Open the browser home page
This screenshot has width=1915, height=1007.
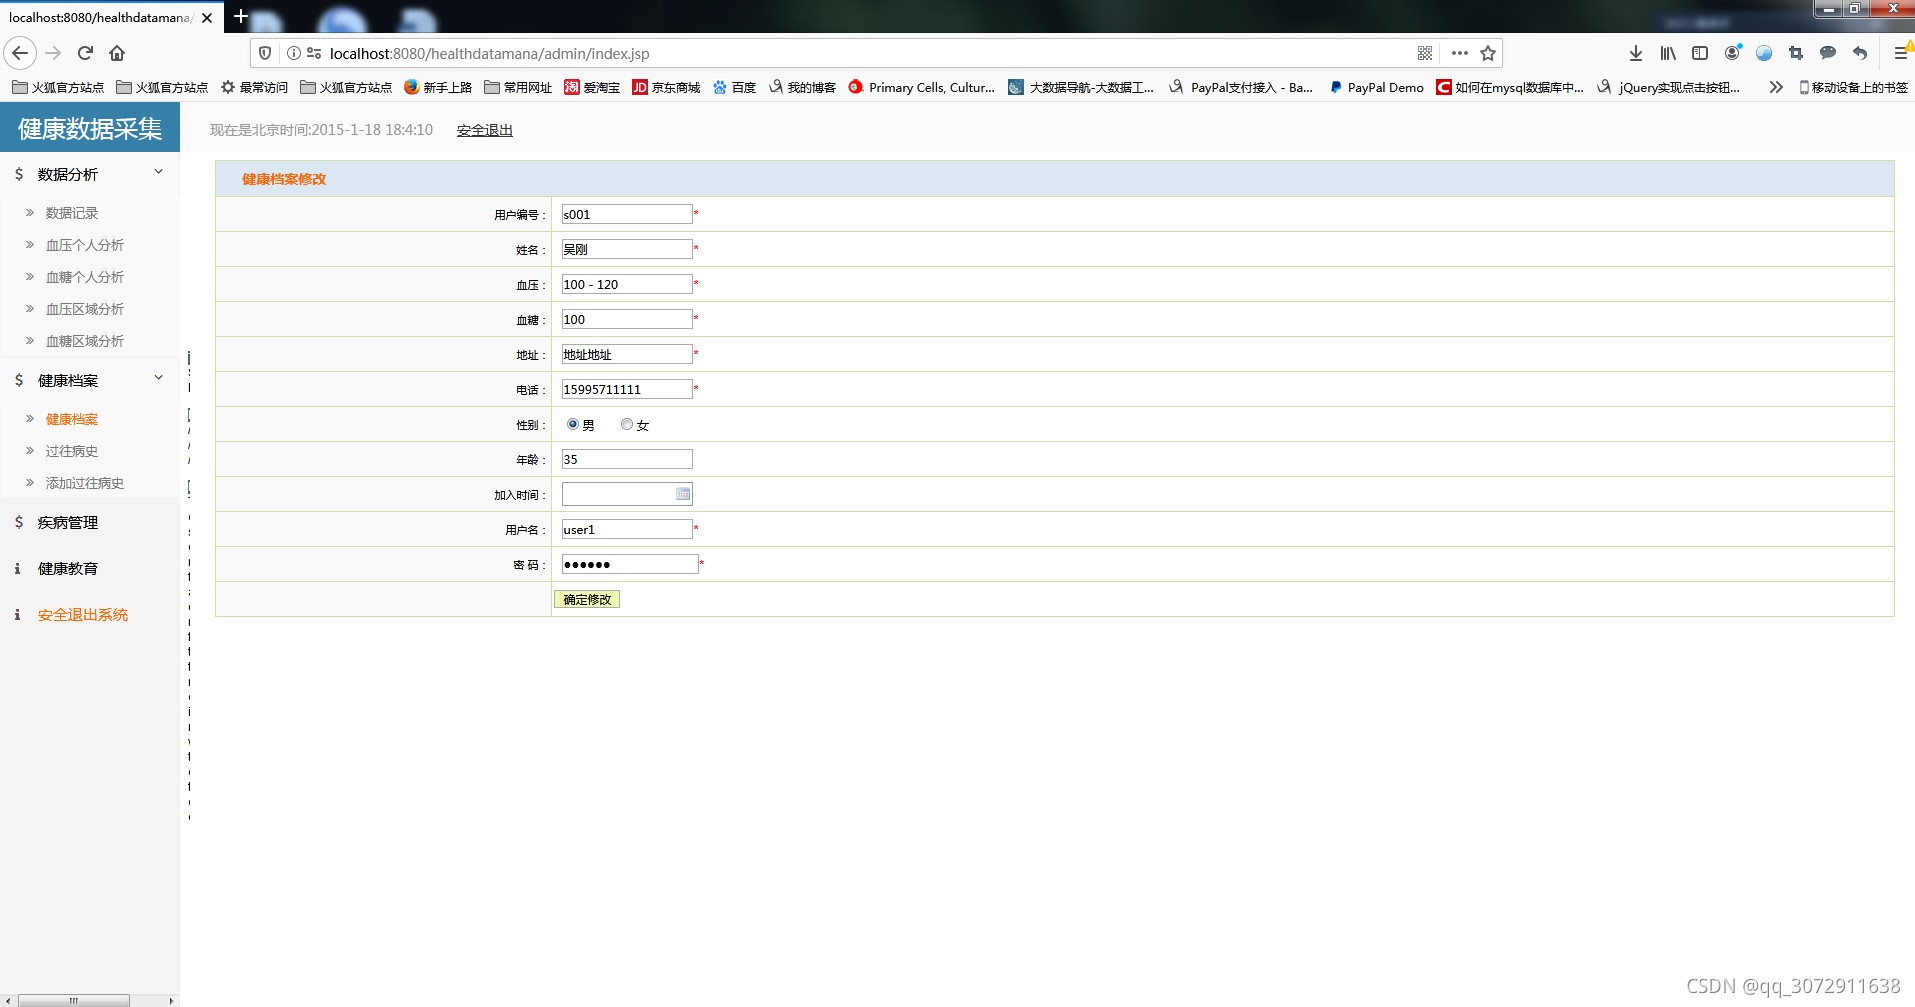pos(117,53)
